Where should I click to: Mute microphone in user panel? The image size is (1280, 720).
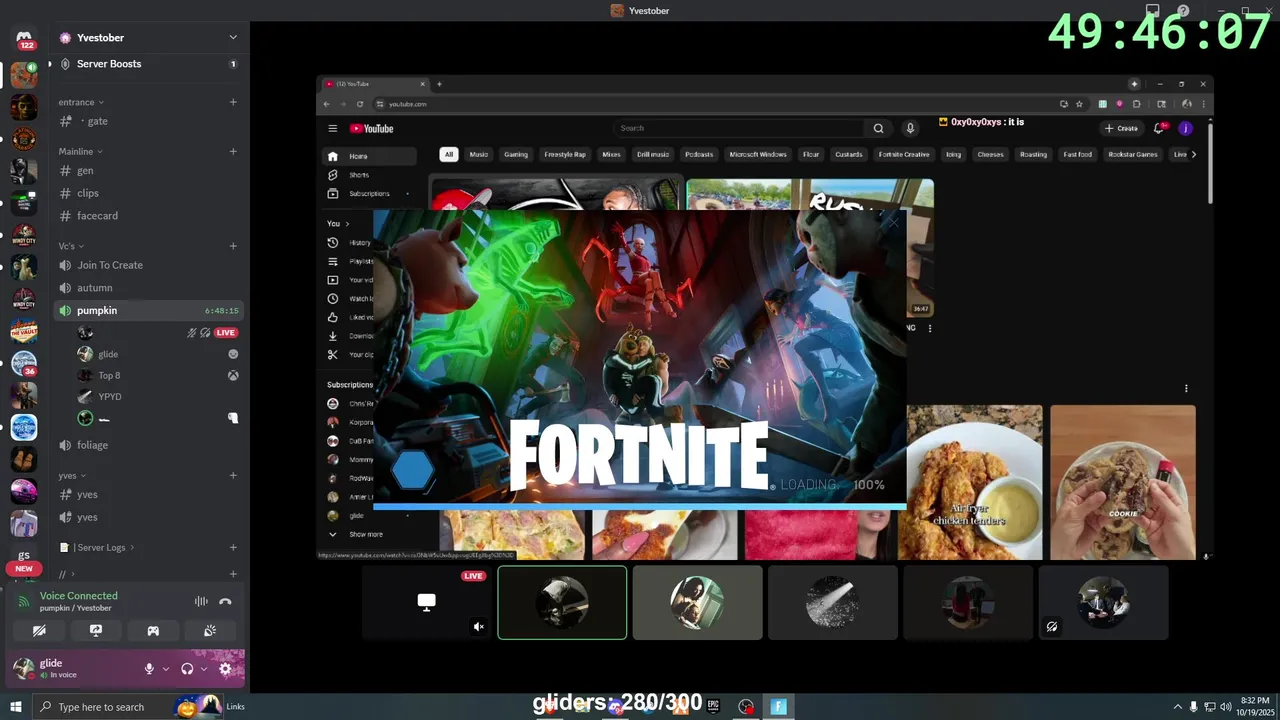coord(149,669)
